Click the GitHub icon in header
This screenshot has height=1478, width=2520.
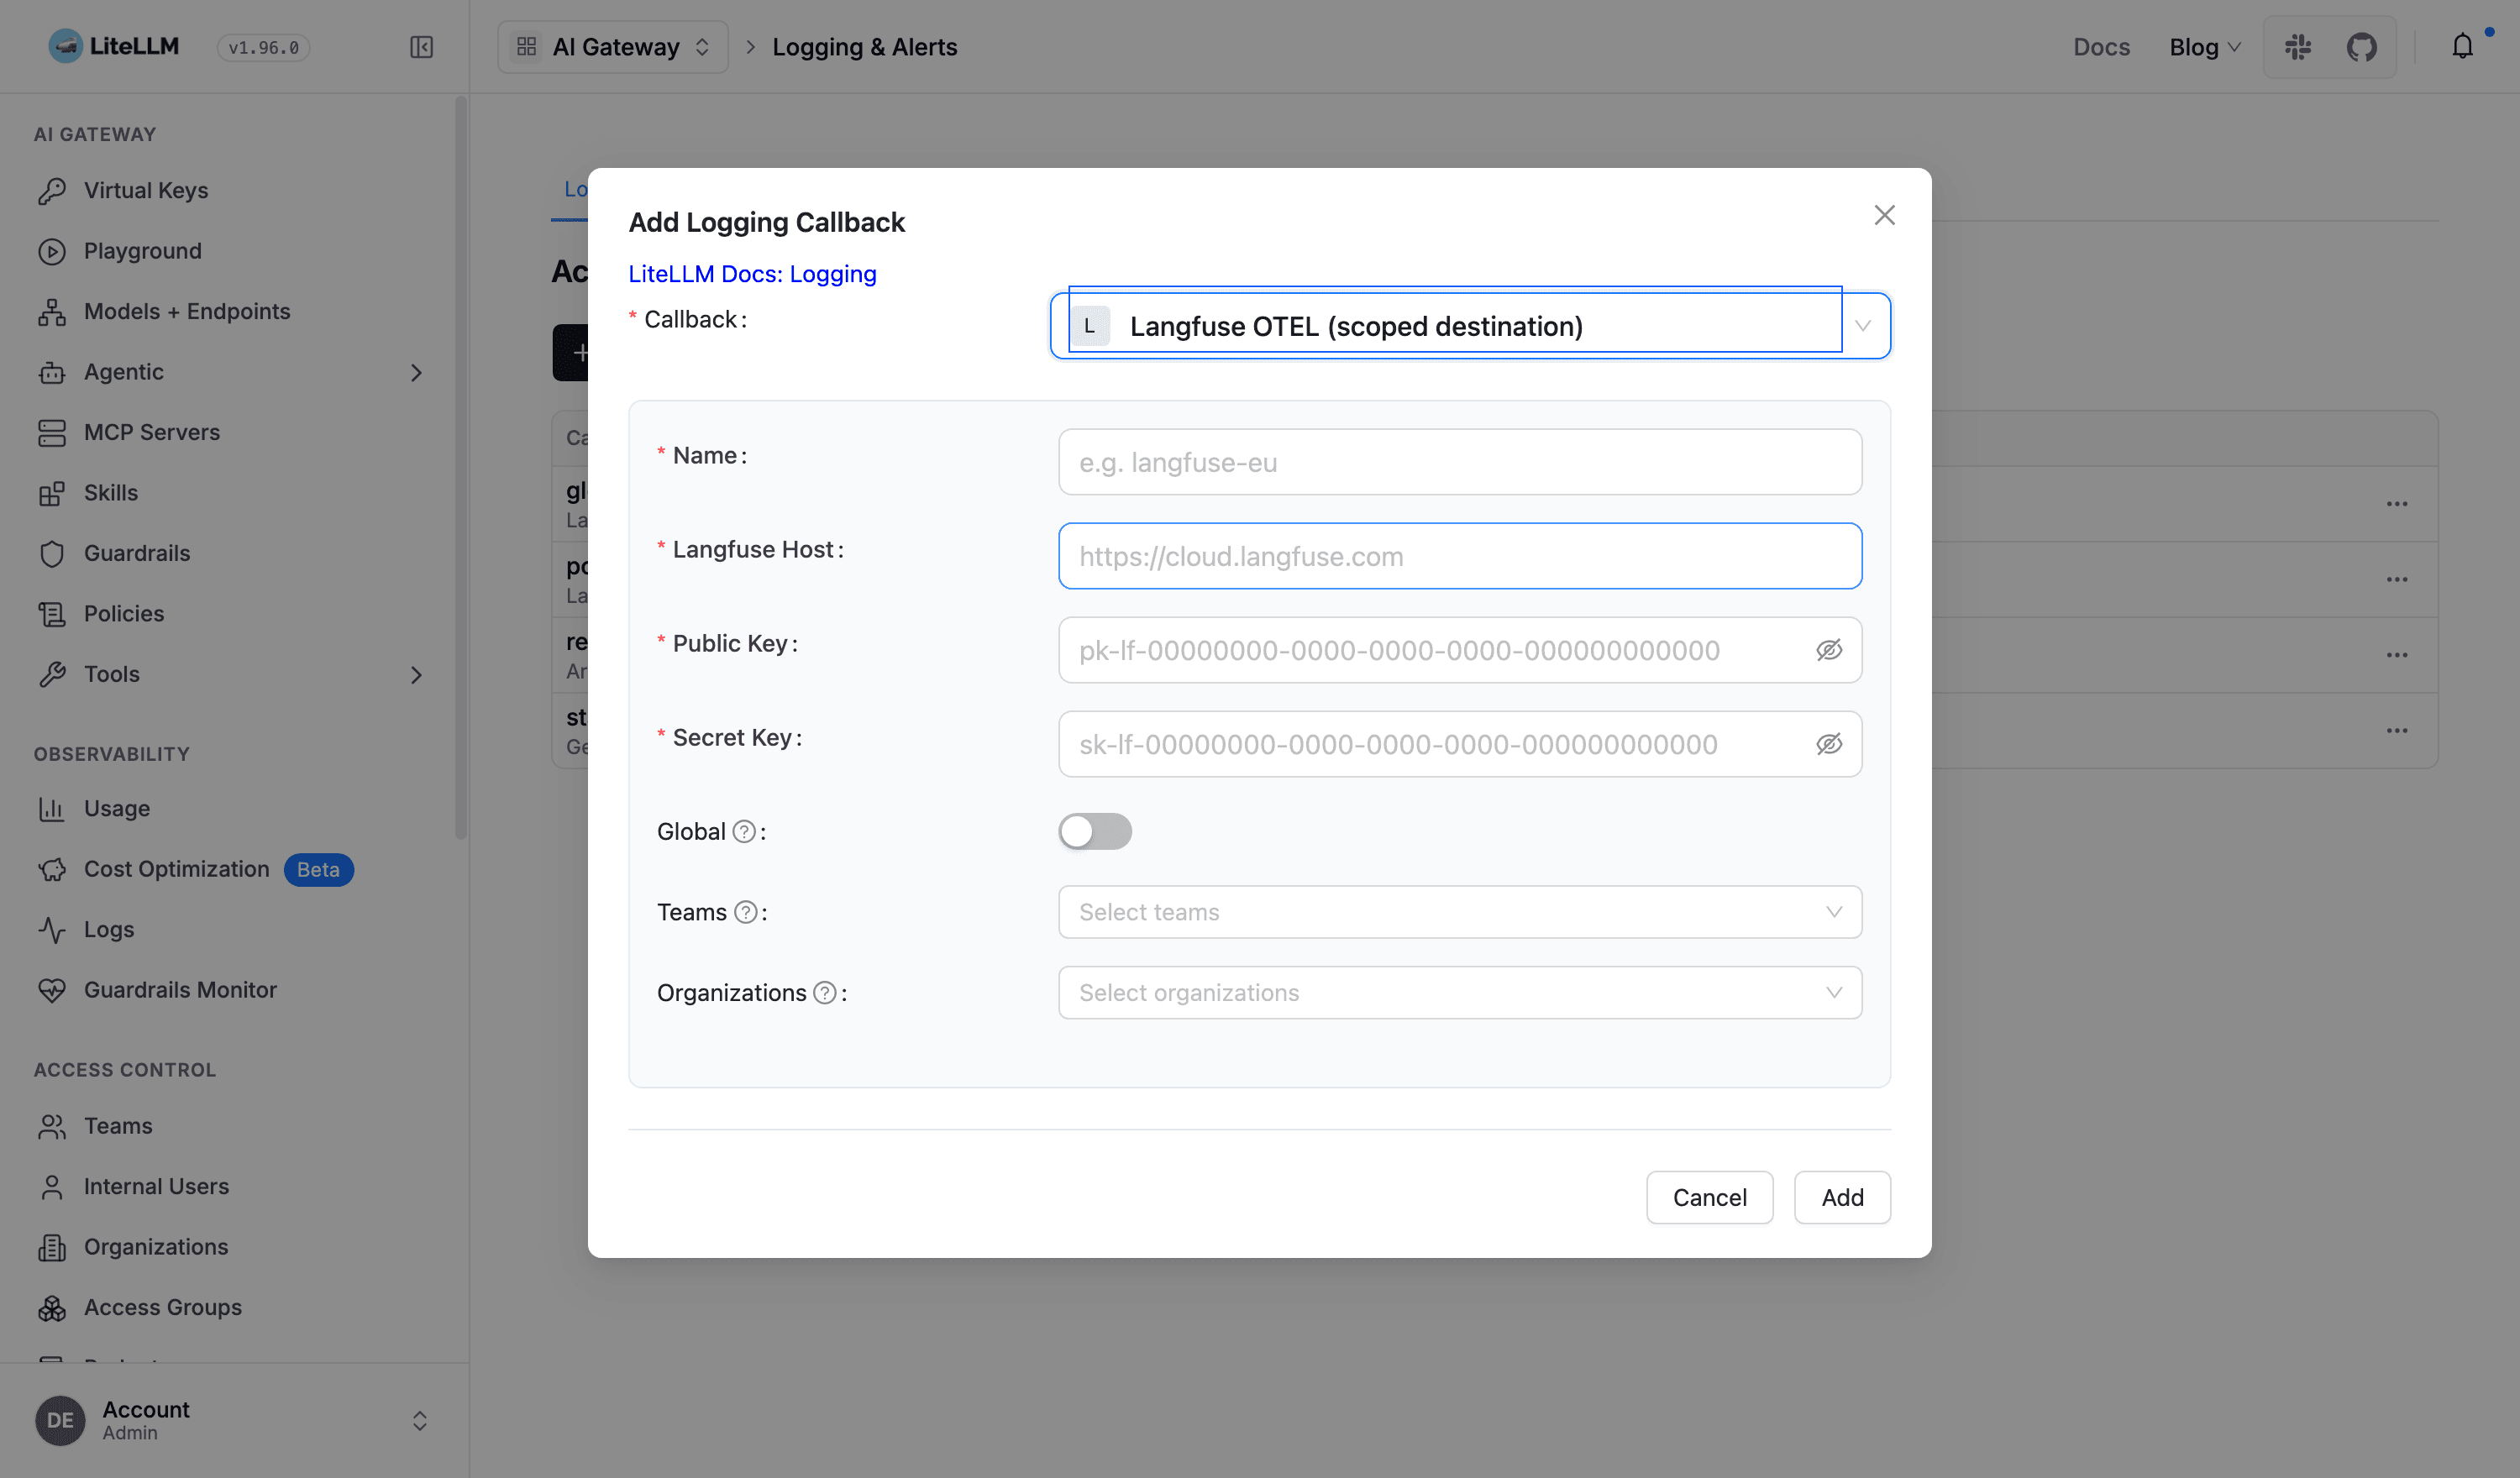click(2362, 47)
